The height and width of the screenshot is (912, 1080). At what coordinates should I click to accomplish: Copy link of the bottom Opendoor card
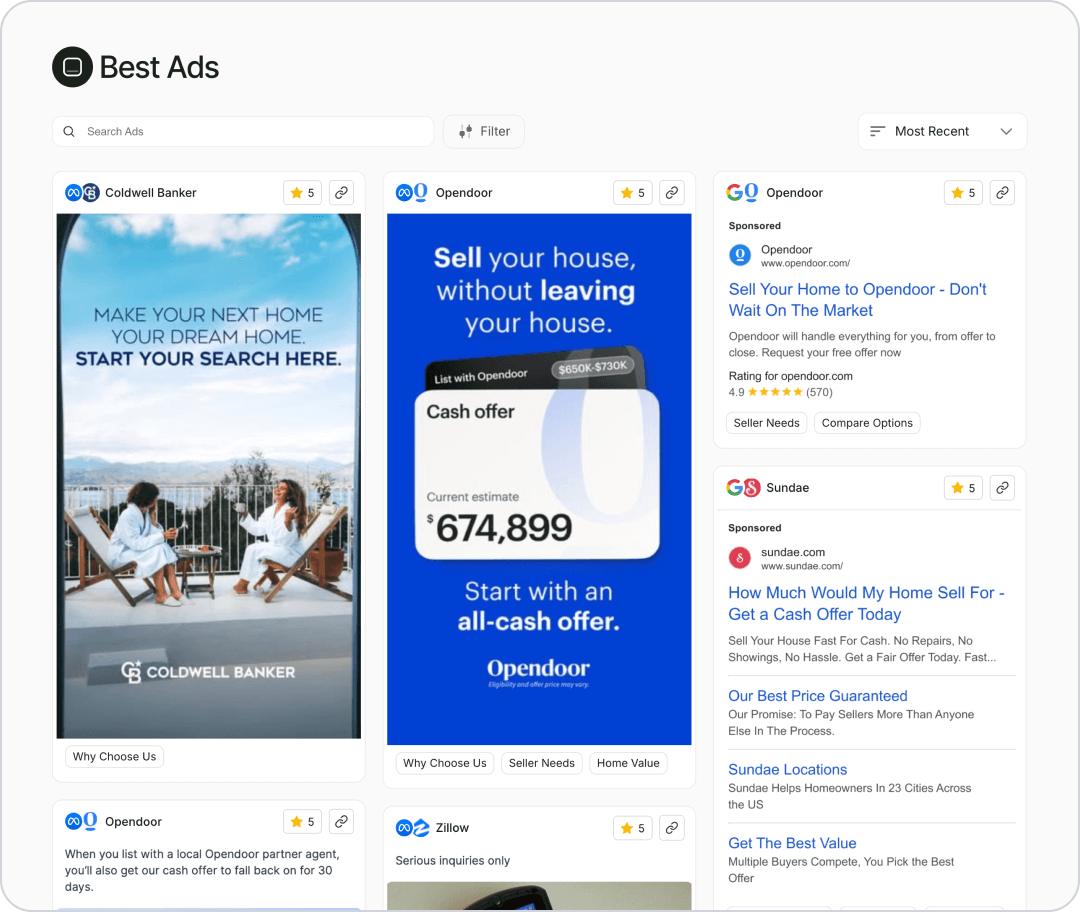(341, 822)
